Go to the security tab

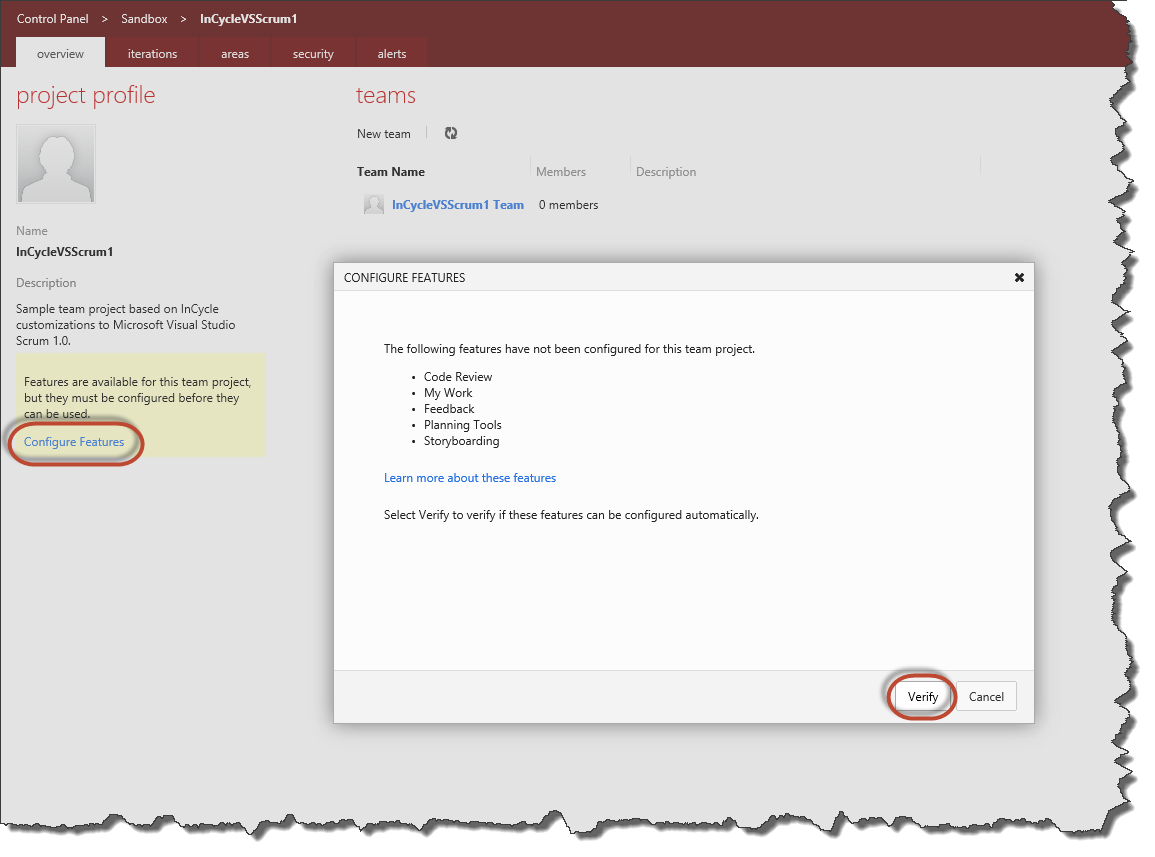pyautogui.click(x=313, y=54)
